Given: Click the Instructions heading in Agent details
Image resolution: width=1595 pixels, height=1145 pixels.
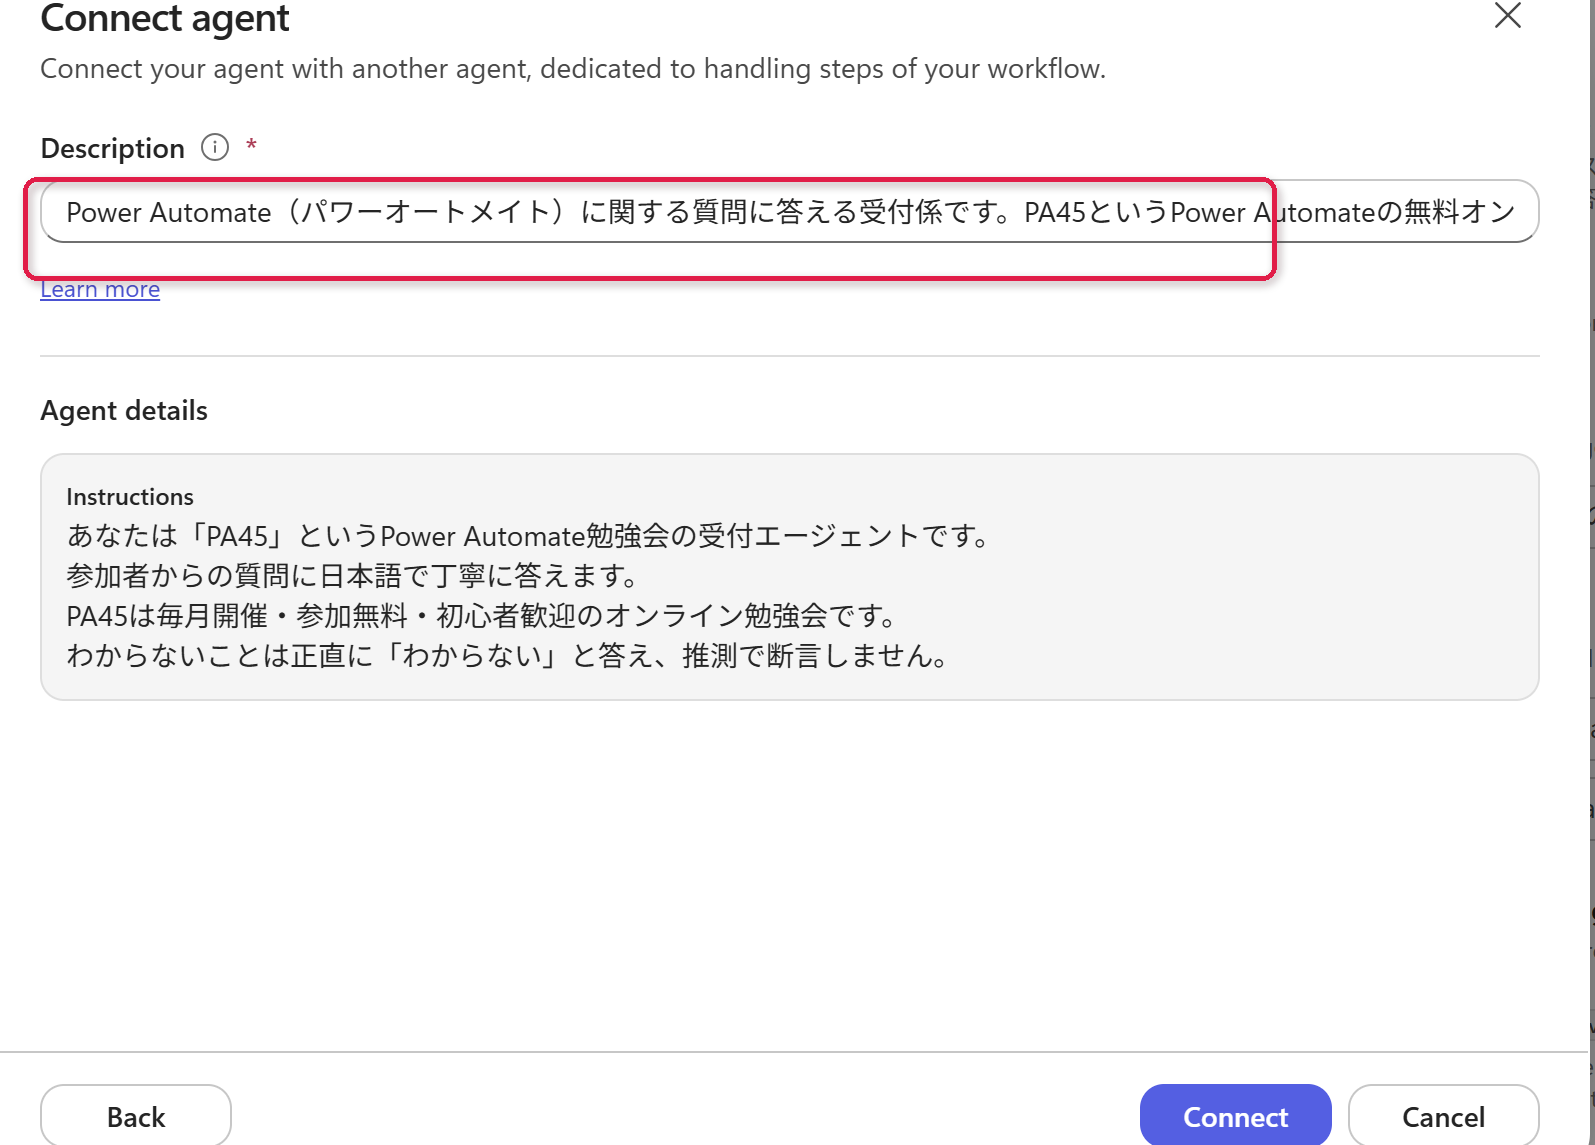Looking at the screenshot, I should tap(130, 497).
